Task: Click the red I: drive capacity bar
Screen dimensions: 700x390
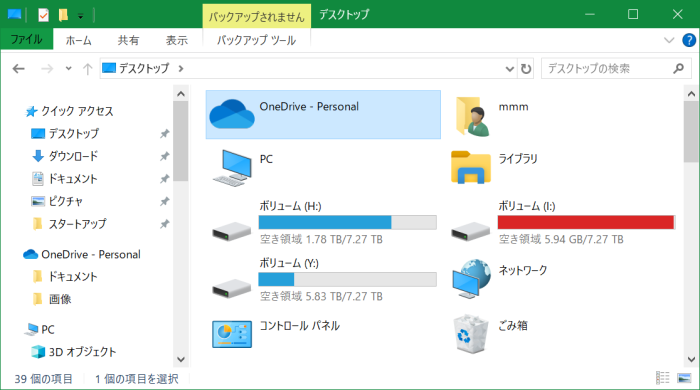Action: coord(586,222)
